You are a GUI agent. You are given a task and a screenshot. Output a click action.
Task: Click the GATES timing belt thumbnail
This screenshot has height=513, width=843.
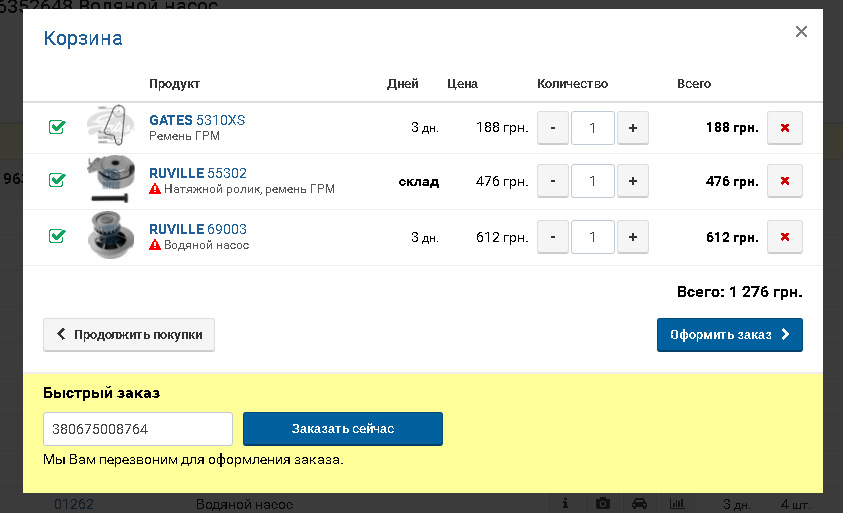(111, 125)
